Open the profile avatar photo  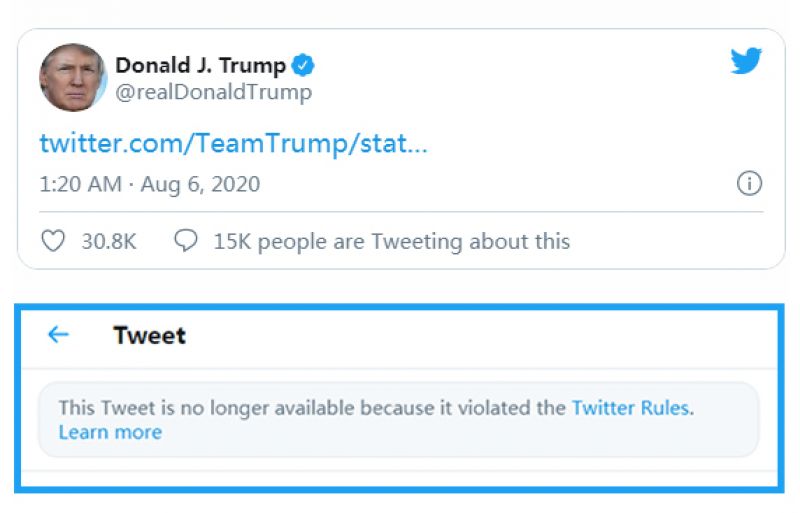73,78
